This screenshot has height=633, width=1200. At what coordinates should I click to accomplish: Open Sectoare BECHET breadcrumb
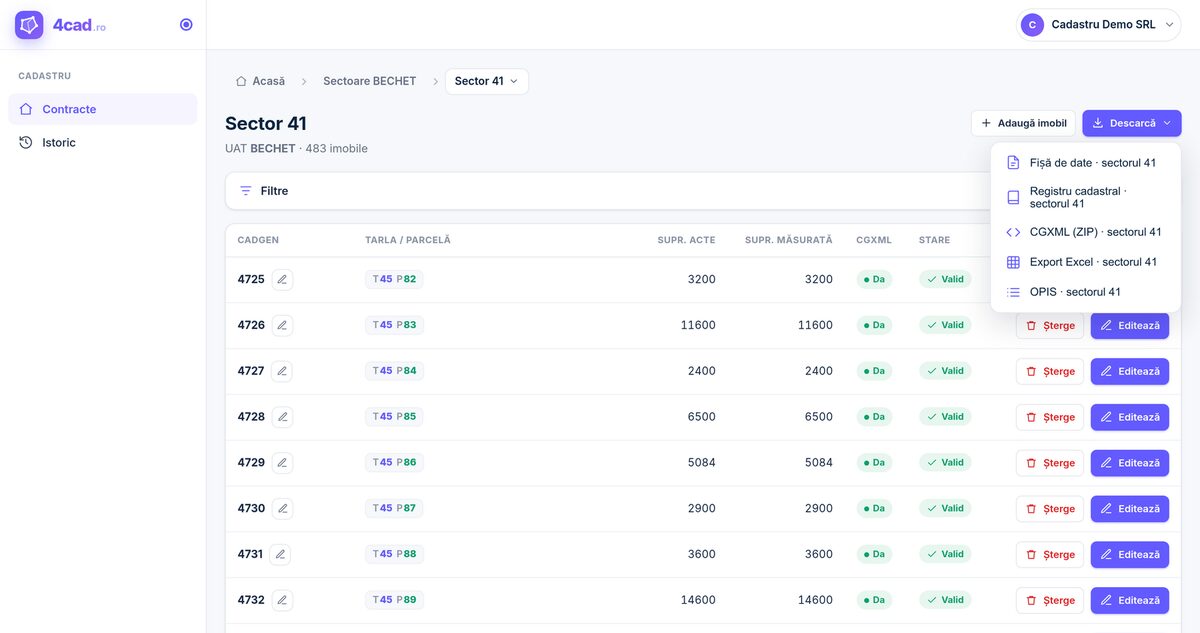click(x=369, y=81)
